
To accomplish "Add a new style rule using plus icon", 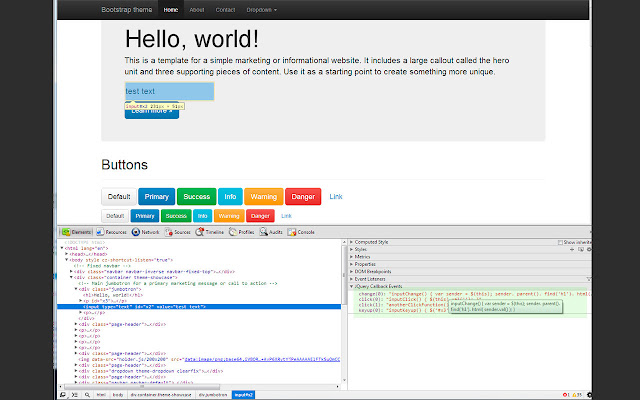I will point(572,249).
